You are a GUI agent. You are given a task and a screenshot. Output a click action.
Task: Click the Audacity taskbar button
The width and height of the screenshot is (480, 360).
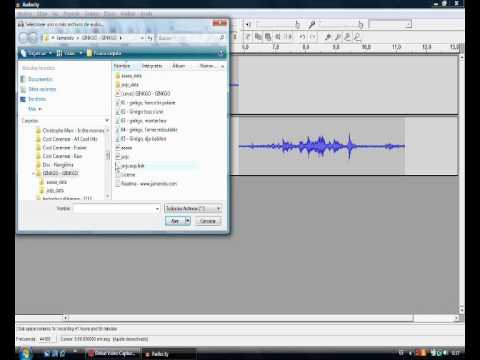pos(168,354)
